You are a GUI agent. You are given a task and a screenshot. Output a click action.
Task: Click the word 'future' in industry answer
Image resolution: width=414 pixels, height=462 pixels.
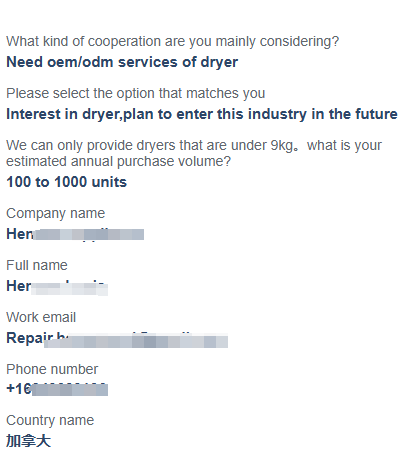click(376, 114)
